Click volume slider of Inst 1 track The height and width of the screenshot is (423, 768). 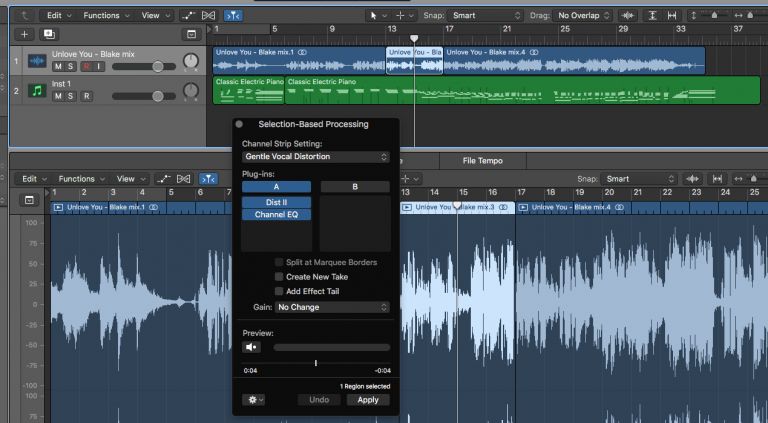tap(144, 96)
